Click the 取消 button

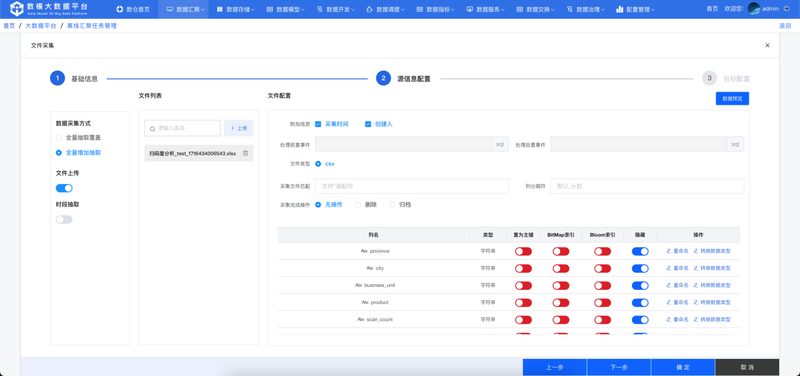[x=747, y=367]
